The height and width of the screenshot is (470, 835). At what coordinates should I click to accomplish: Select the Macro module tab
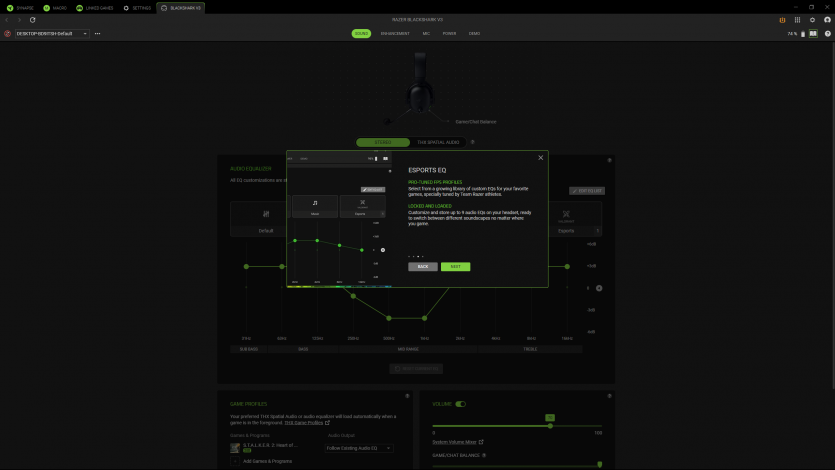tap(56, 7)
